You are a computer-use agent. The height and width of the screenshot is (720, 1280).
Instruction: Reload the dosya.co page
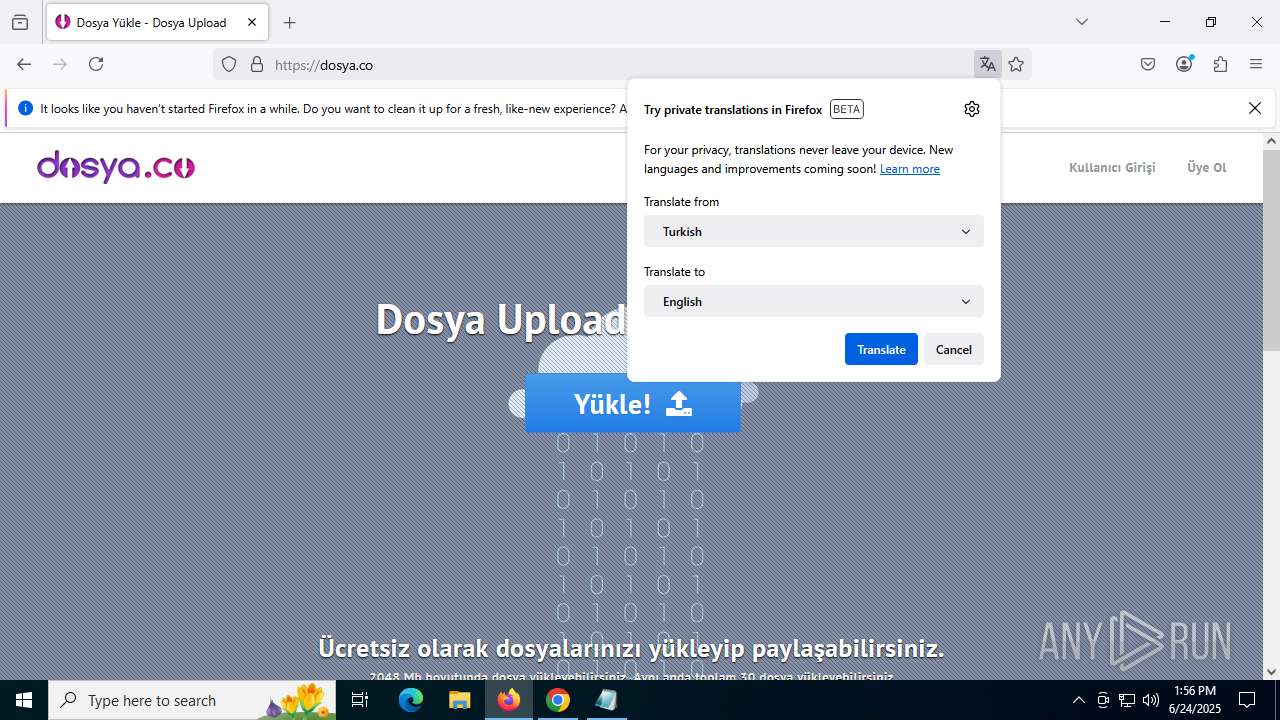[96, 64]
